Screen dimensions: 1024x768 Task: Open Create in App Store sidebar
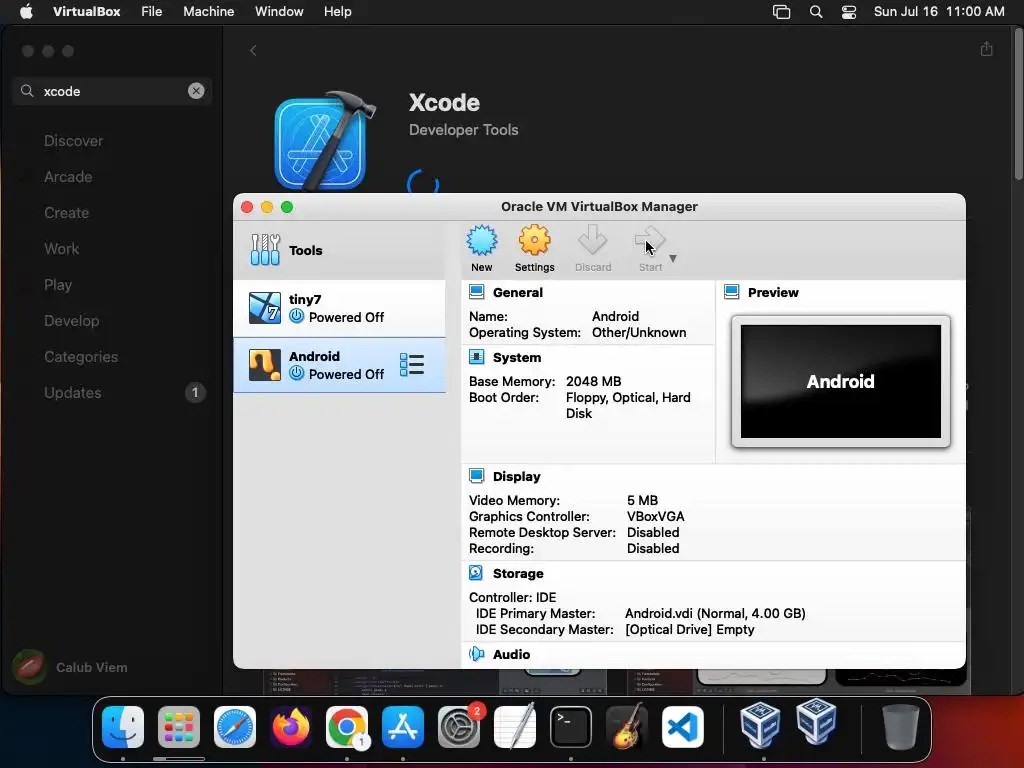[67, 213]
